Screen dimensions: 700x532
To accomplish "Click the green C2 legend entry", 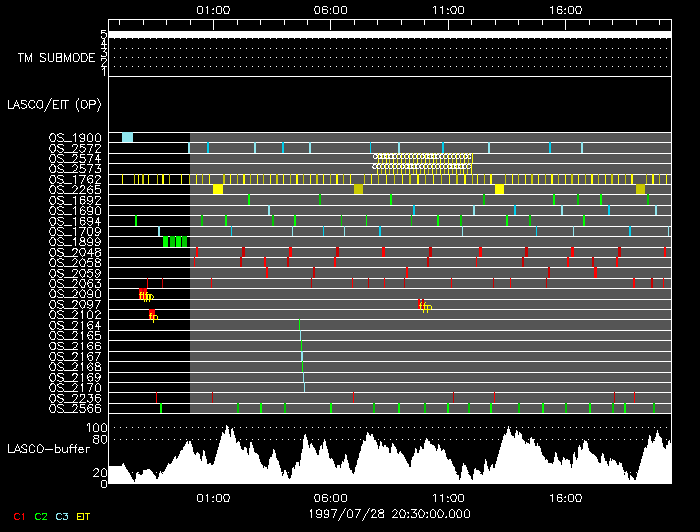I will click(x=41, y=516).
